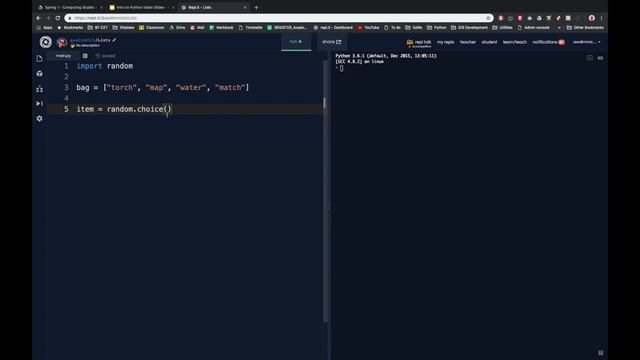
Task: Open iOS Development bookmarks folder
Action: tap(469, 28)
